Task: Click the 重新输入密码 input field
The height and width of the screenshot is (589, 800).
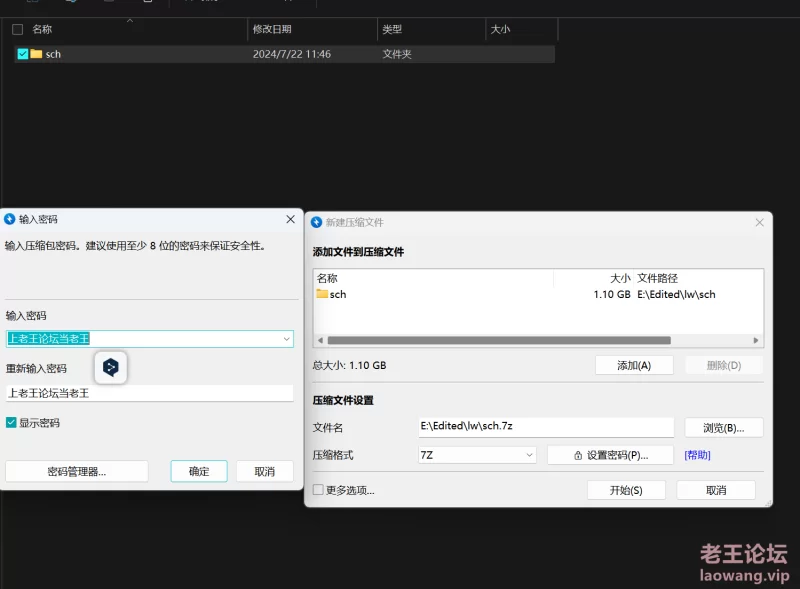Action: [150, 393]
